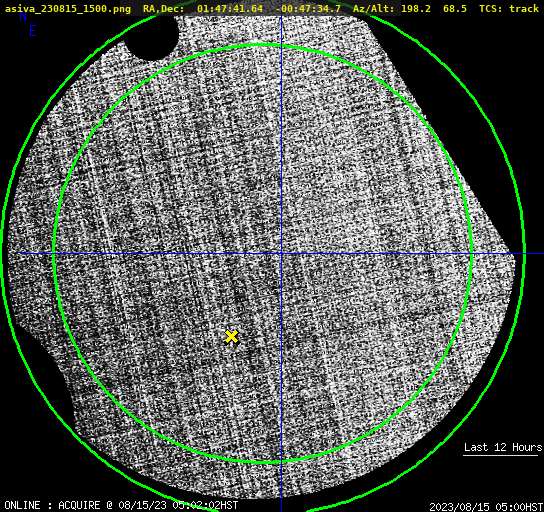Click the 2023/08/15 05:00HST timestamp
Viewport: 544px width, 512px height.
pos(486,507)
